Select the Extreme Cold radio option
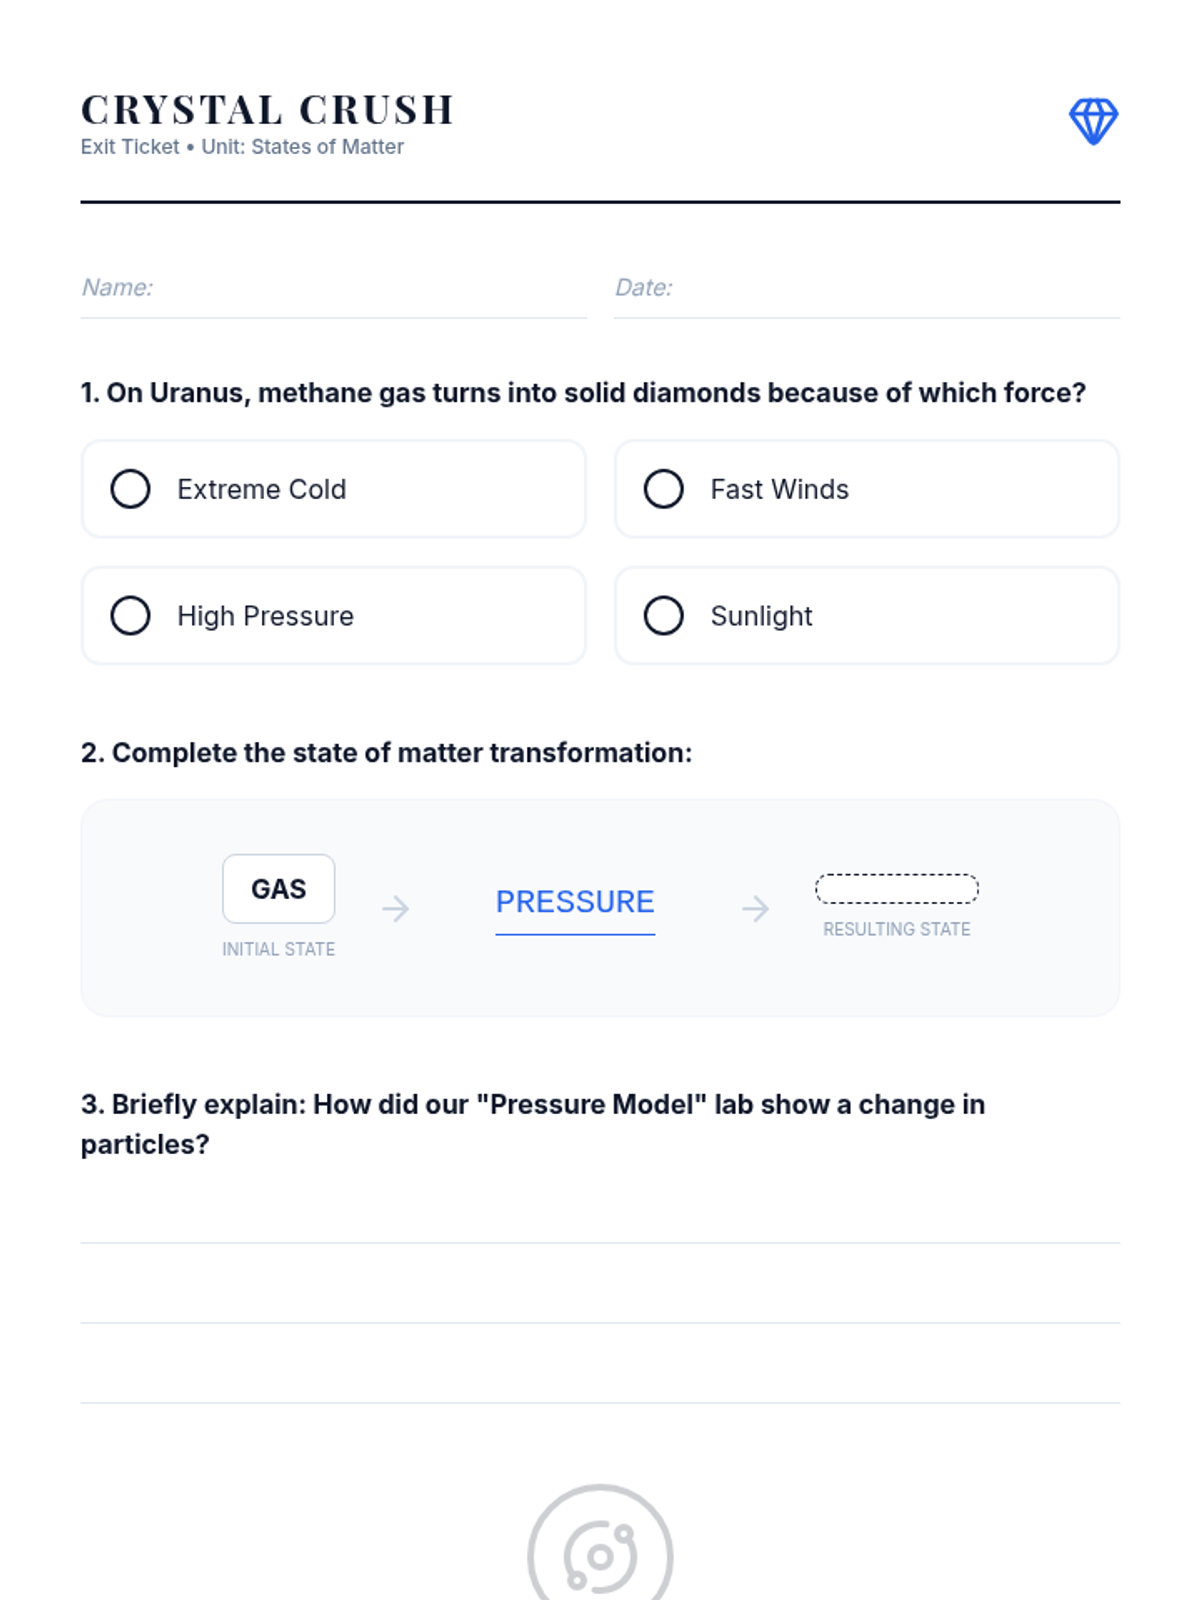Screen dimensions: 1200x1600 click(333, 489)
